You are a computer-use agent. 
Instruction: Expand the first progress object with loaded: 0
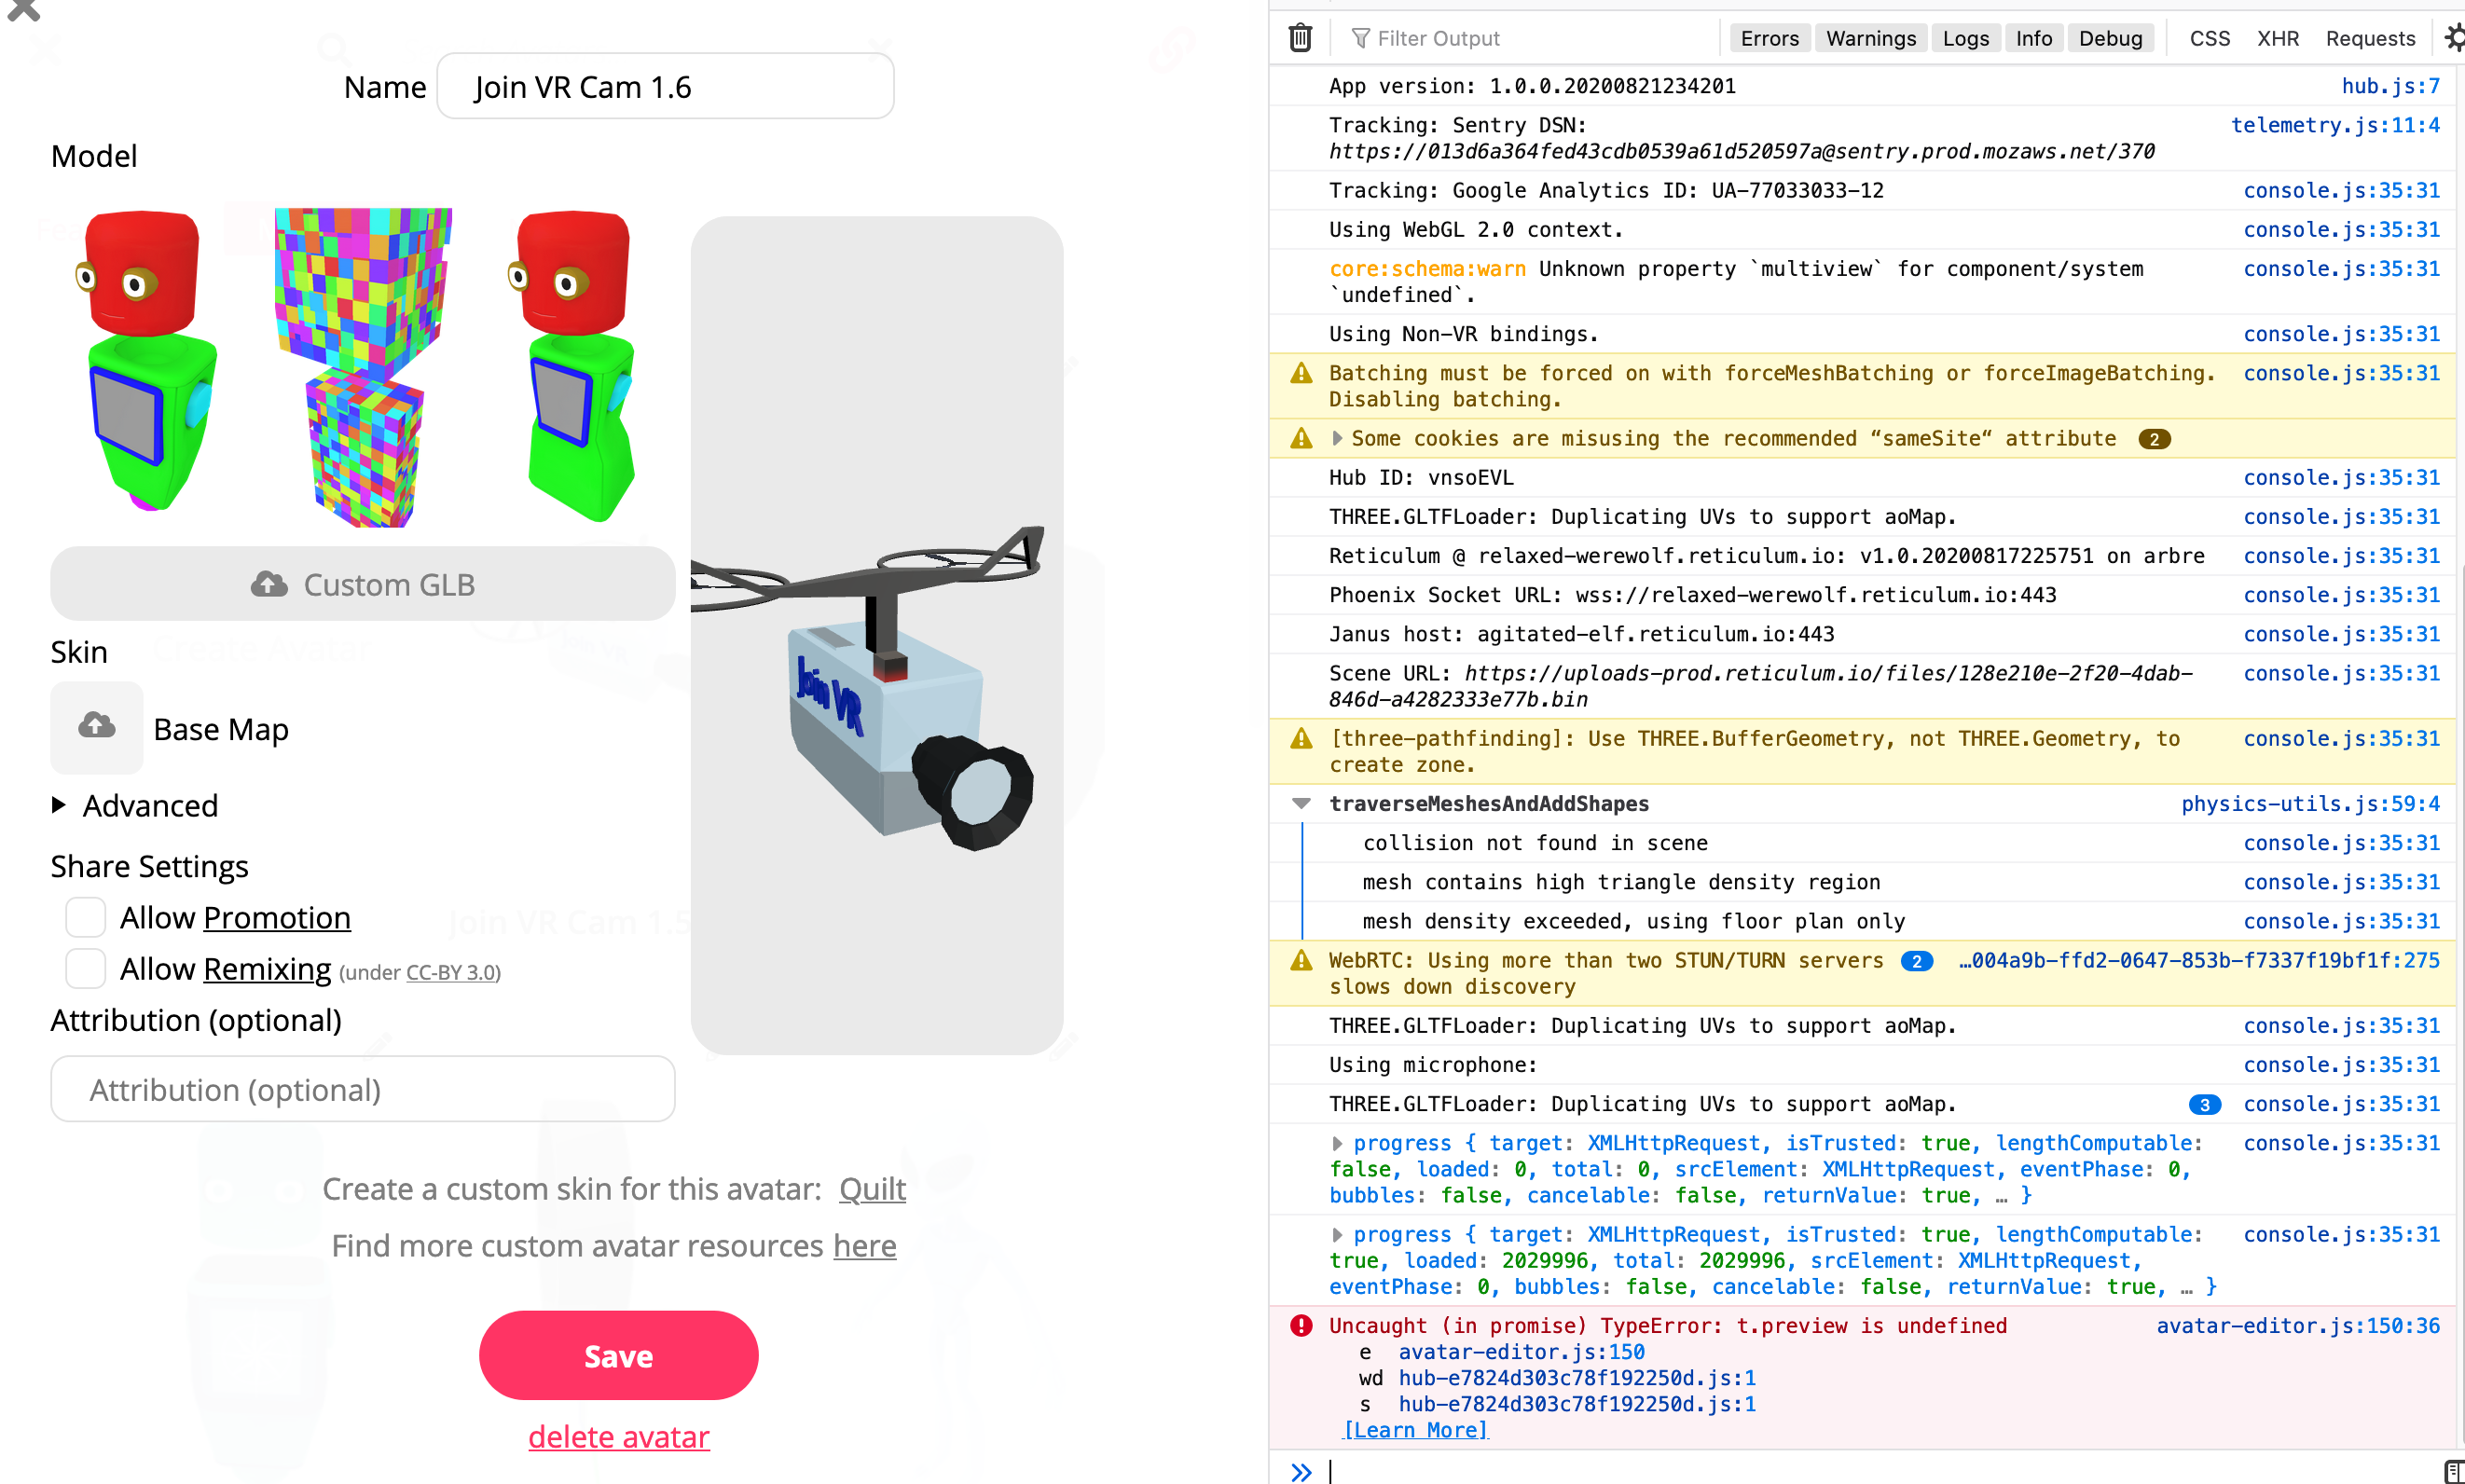point(1337,1143)
